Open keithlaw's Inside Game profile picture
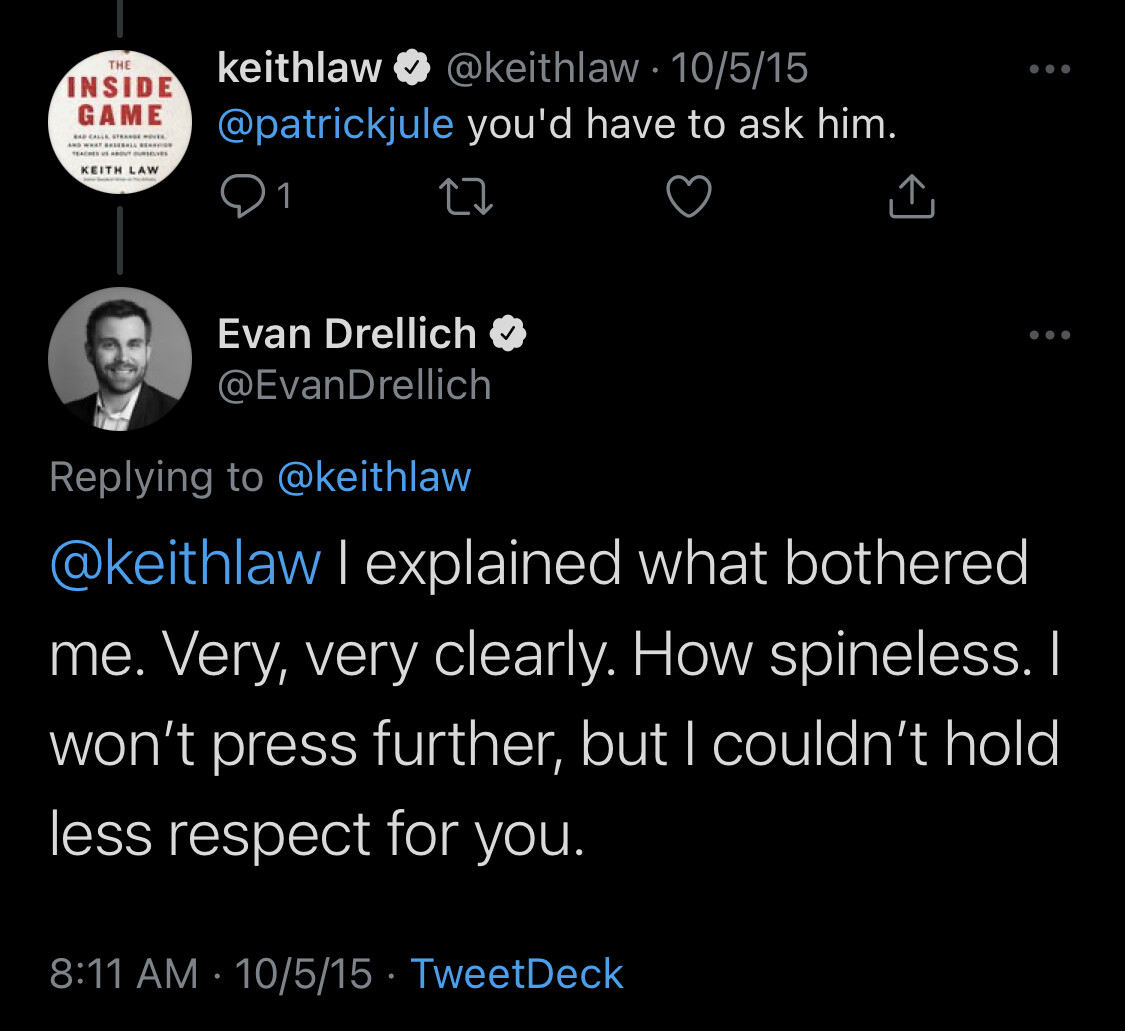The height and width of the screenshot is (1031, 1125). [120, 122]
